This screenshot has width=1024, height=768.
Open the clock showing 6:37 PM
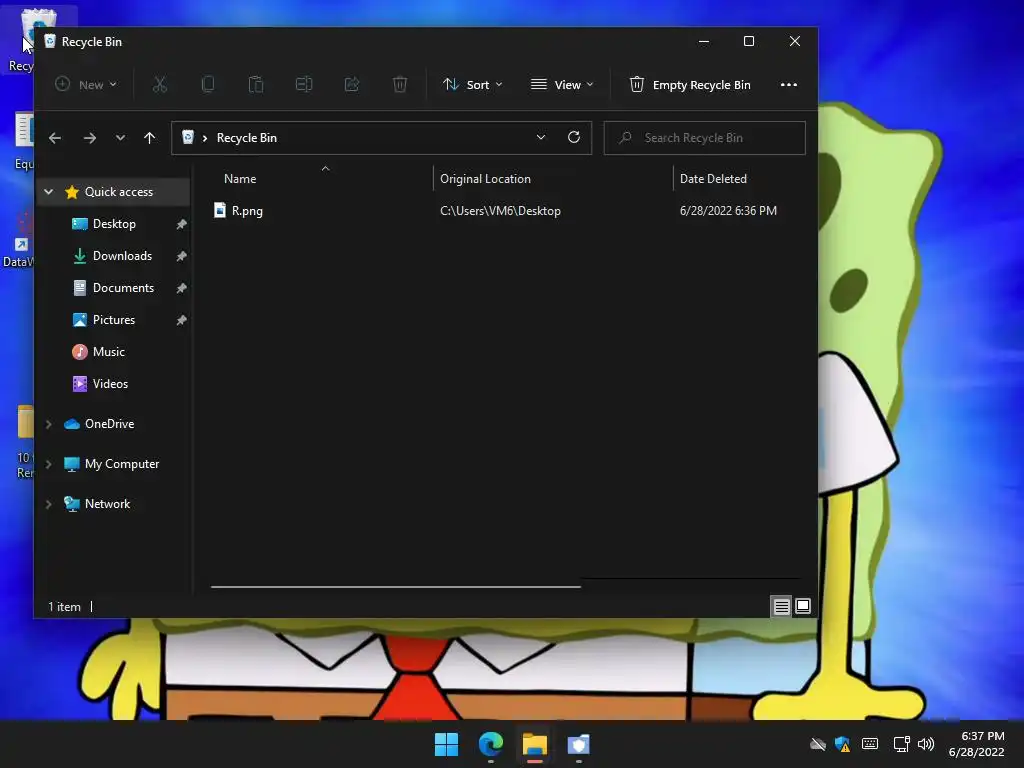[976, 744]
